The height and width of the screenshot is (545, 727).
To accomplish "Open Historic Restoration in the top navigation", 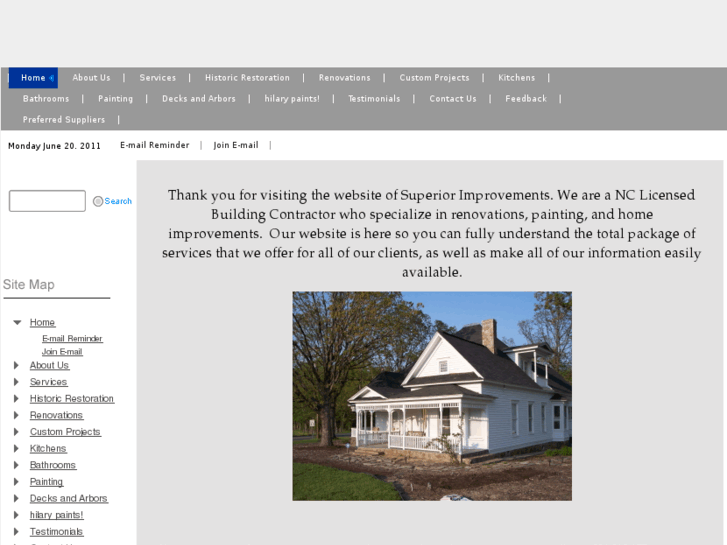I will click(x=247, y=78).
